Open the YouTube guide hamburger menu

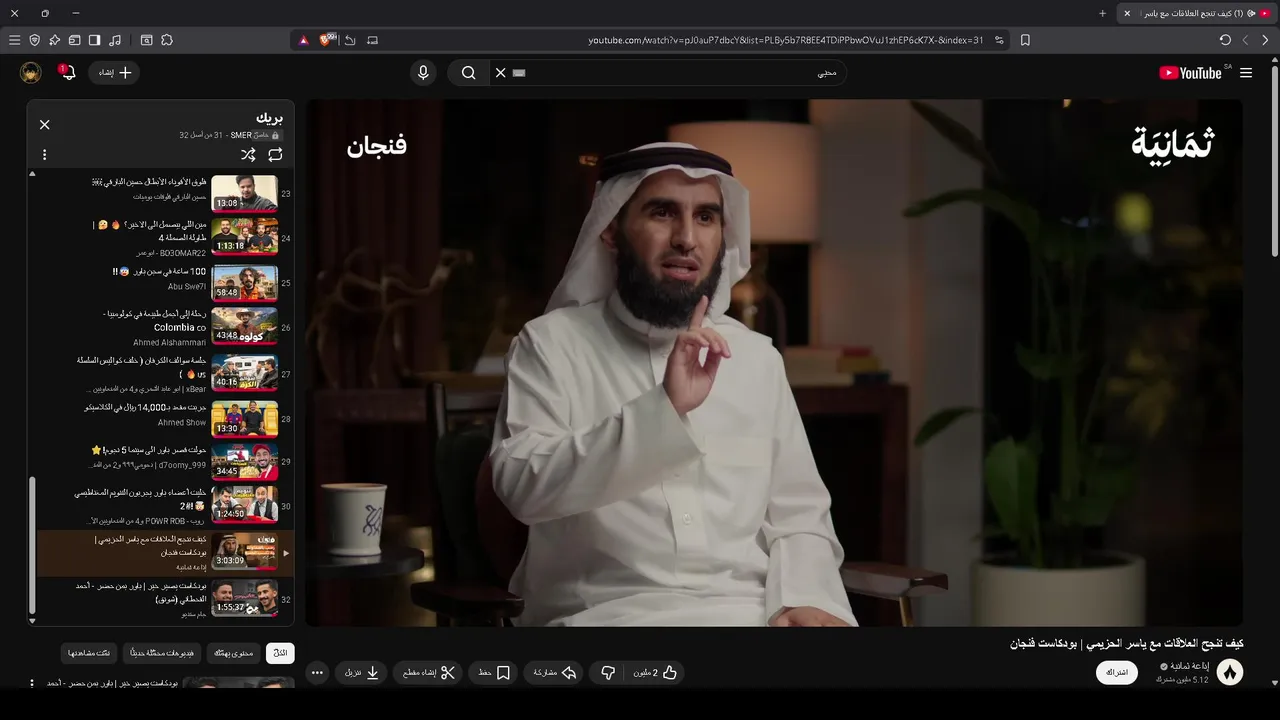pyautogui.click(x=1246, y=73)
